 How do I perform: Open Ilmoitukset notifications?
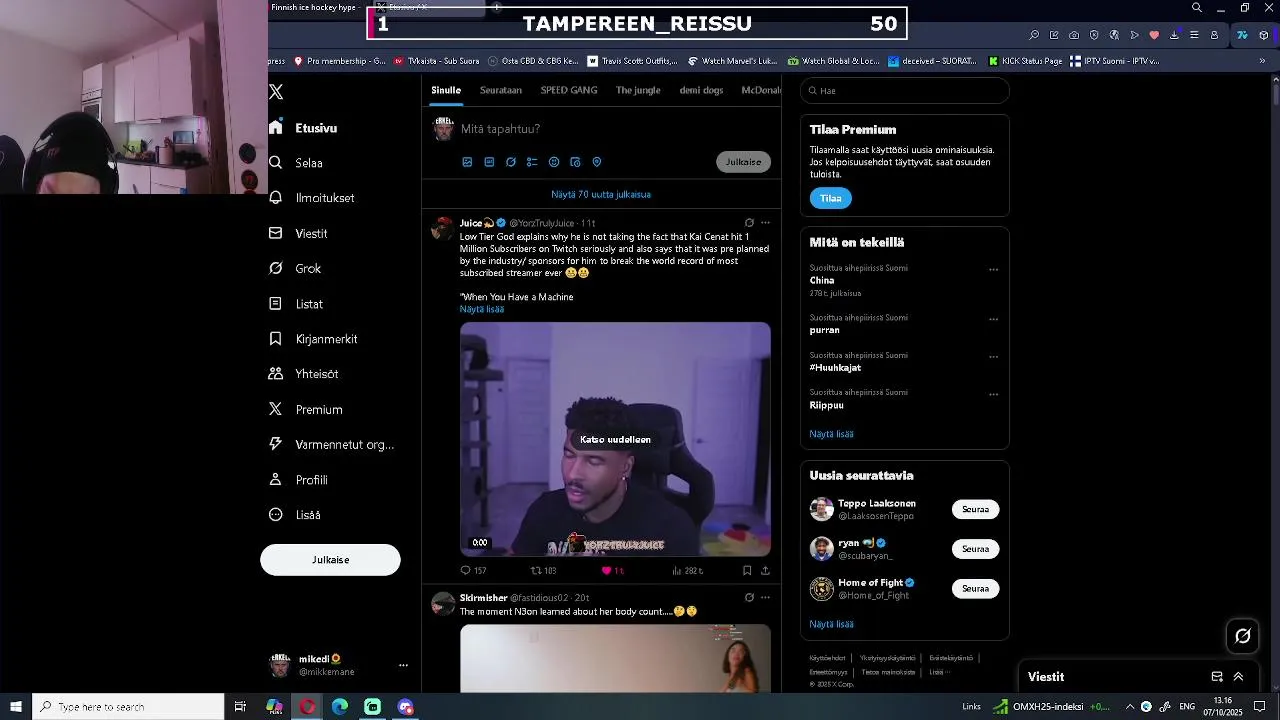pos(312,198)
